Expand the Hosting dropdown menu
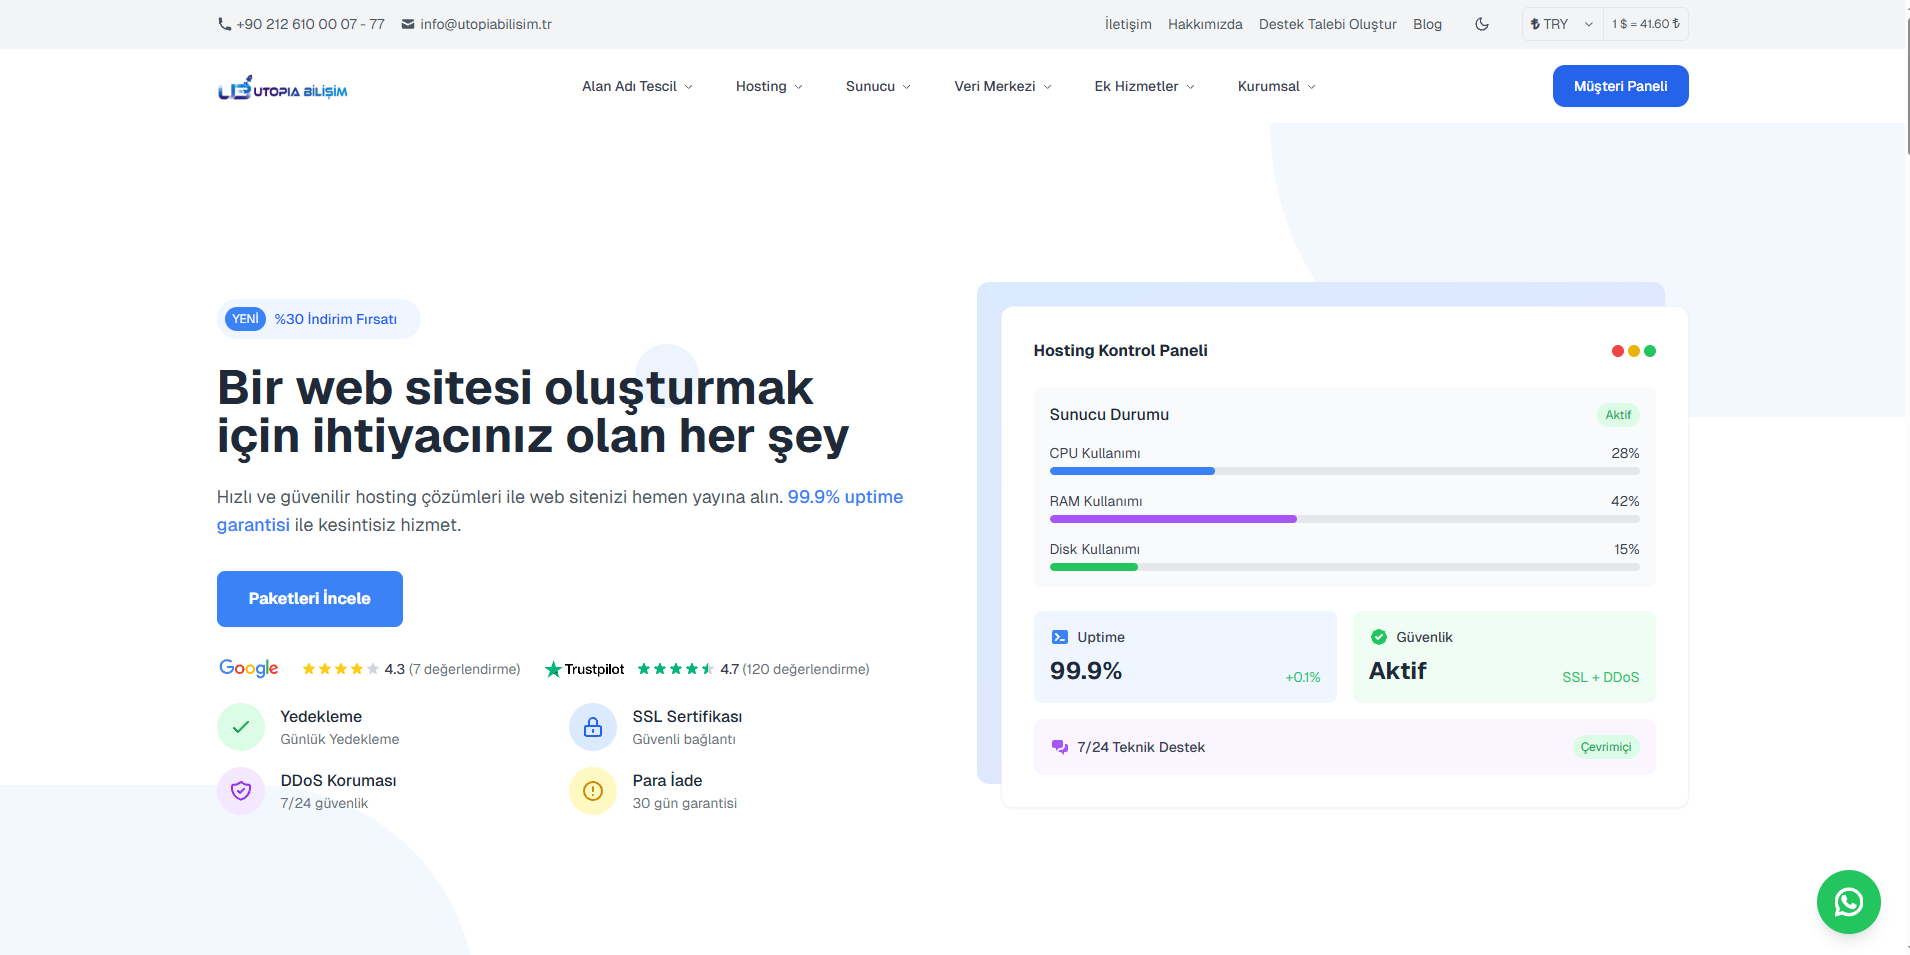 [x=769, y=87]
